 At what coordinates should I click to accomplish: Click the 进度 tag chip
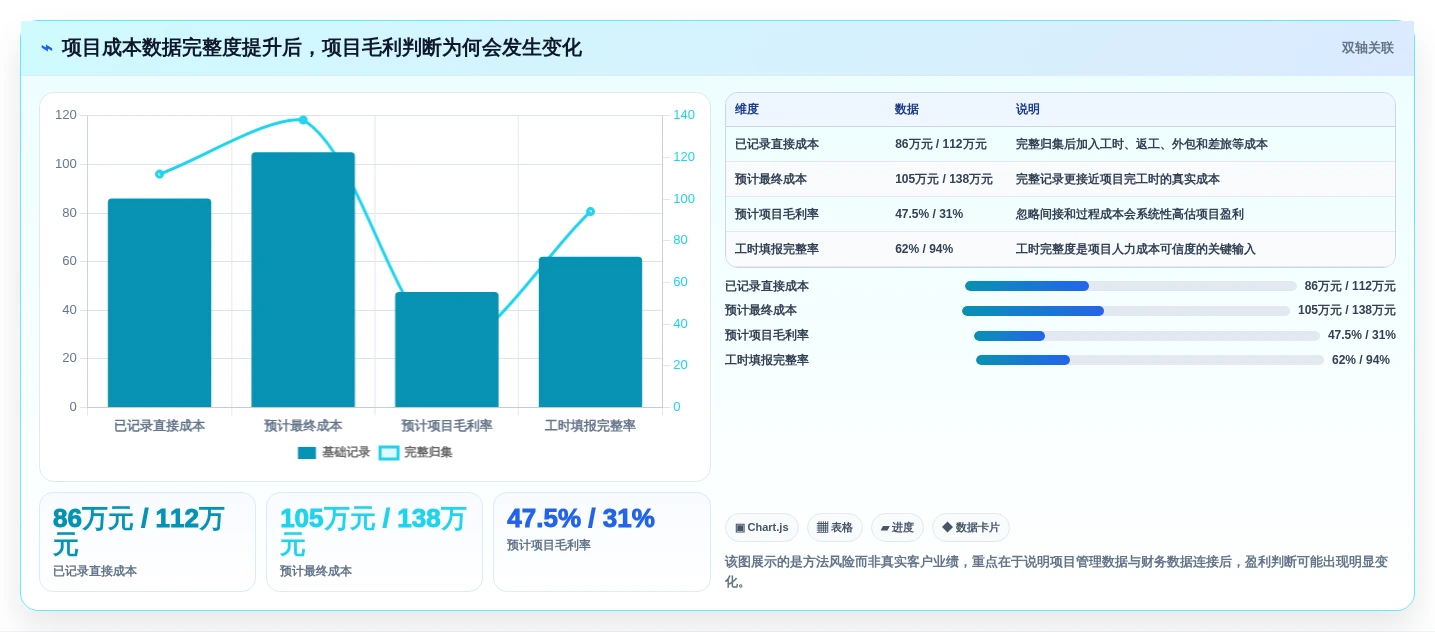click(x=897, y=527)
